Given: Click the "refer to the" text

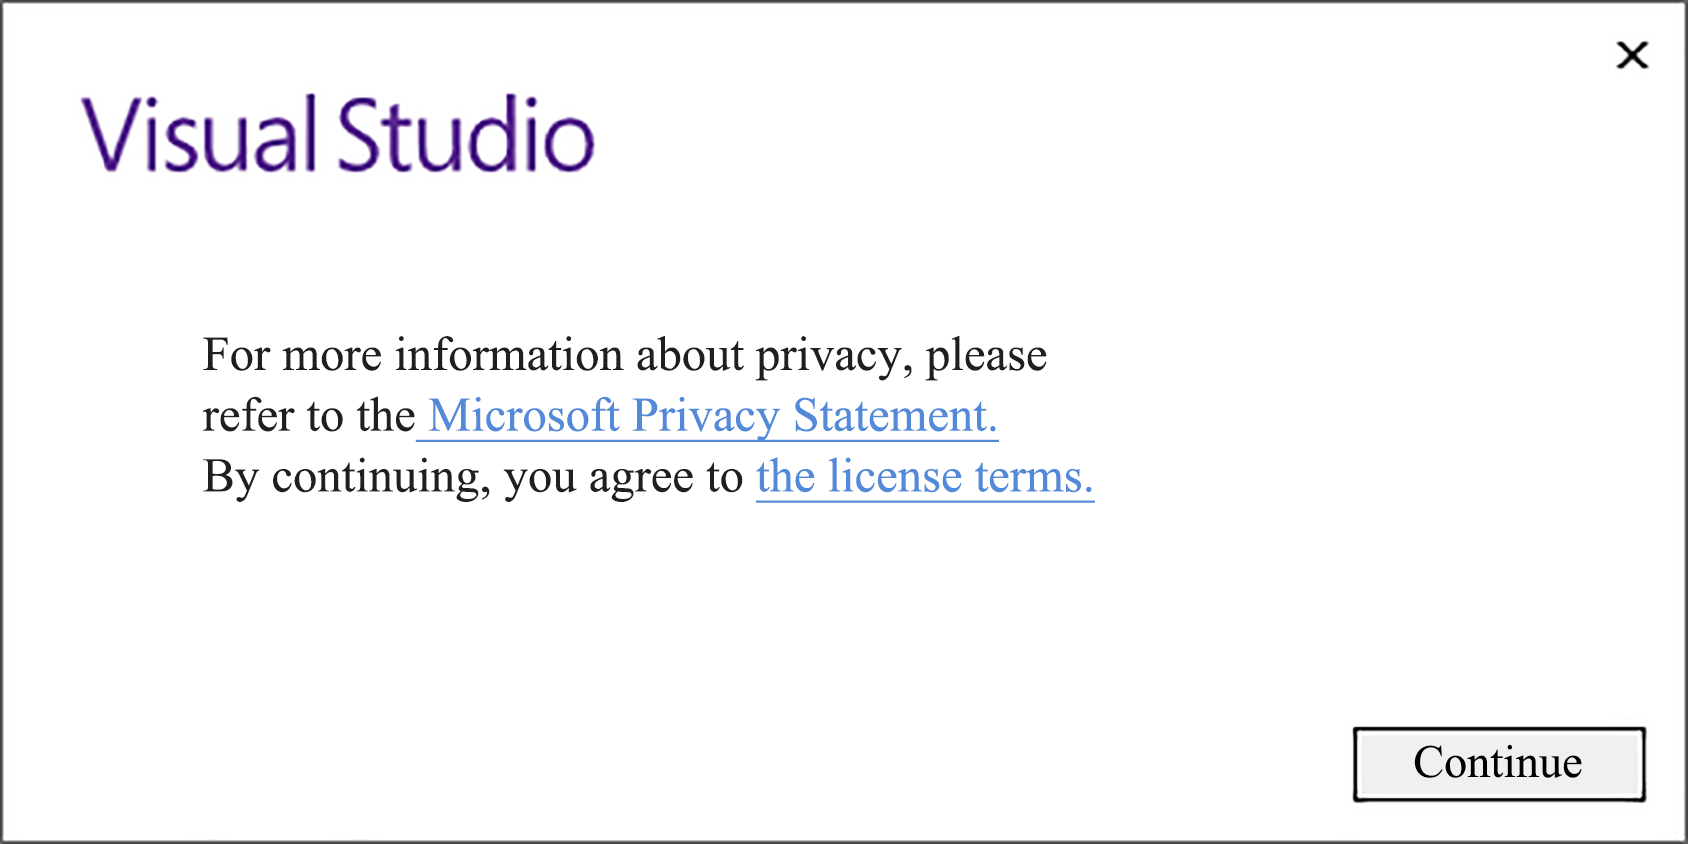Looking at the screenshot, I should (x=308, y=416).
